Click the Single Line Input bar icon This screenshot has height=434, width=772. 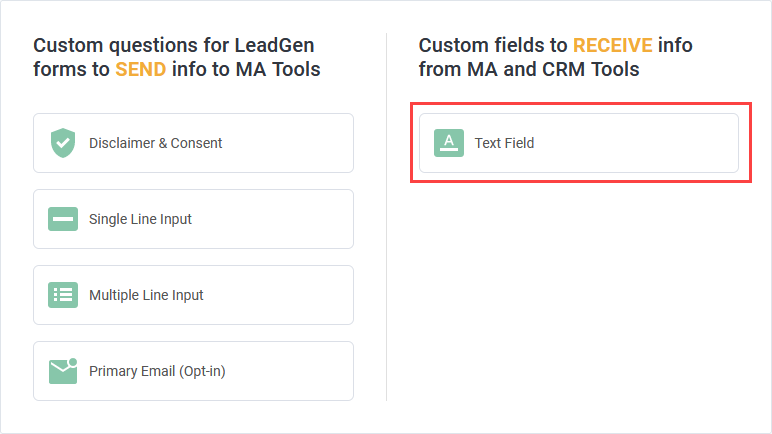pos(63,219)
